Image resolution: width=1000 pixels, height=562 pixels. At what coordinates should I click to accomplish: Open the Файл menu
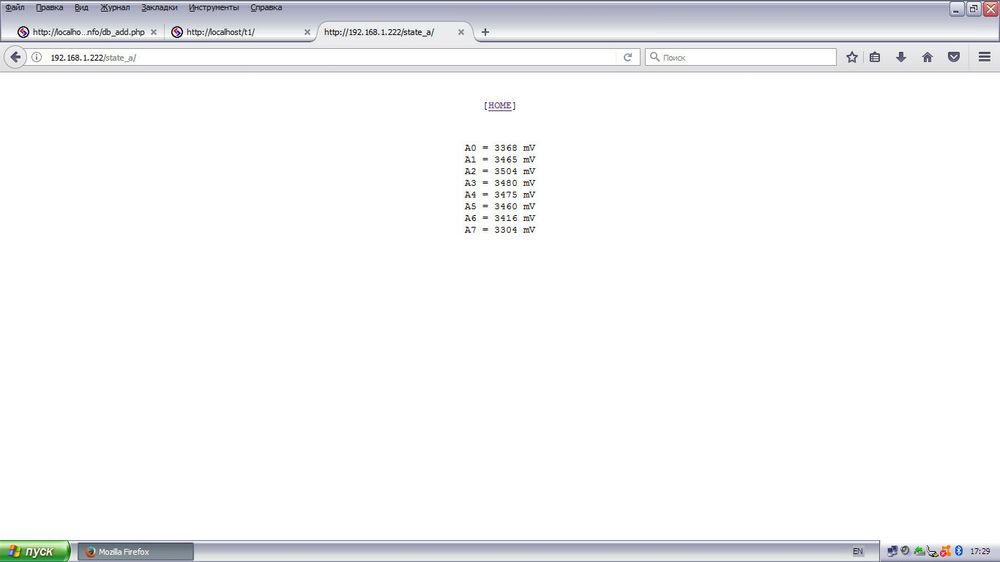click(x=15, y=8)
